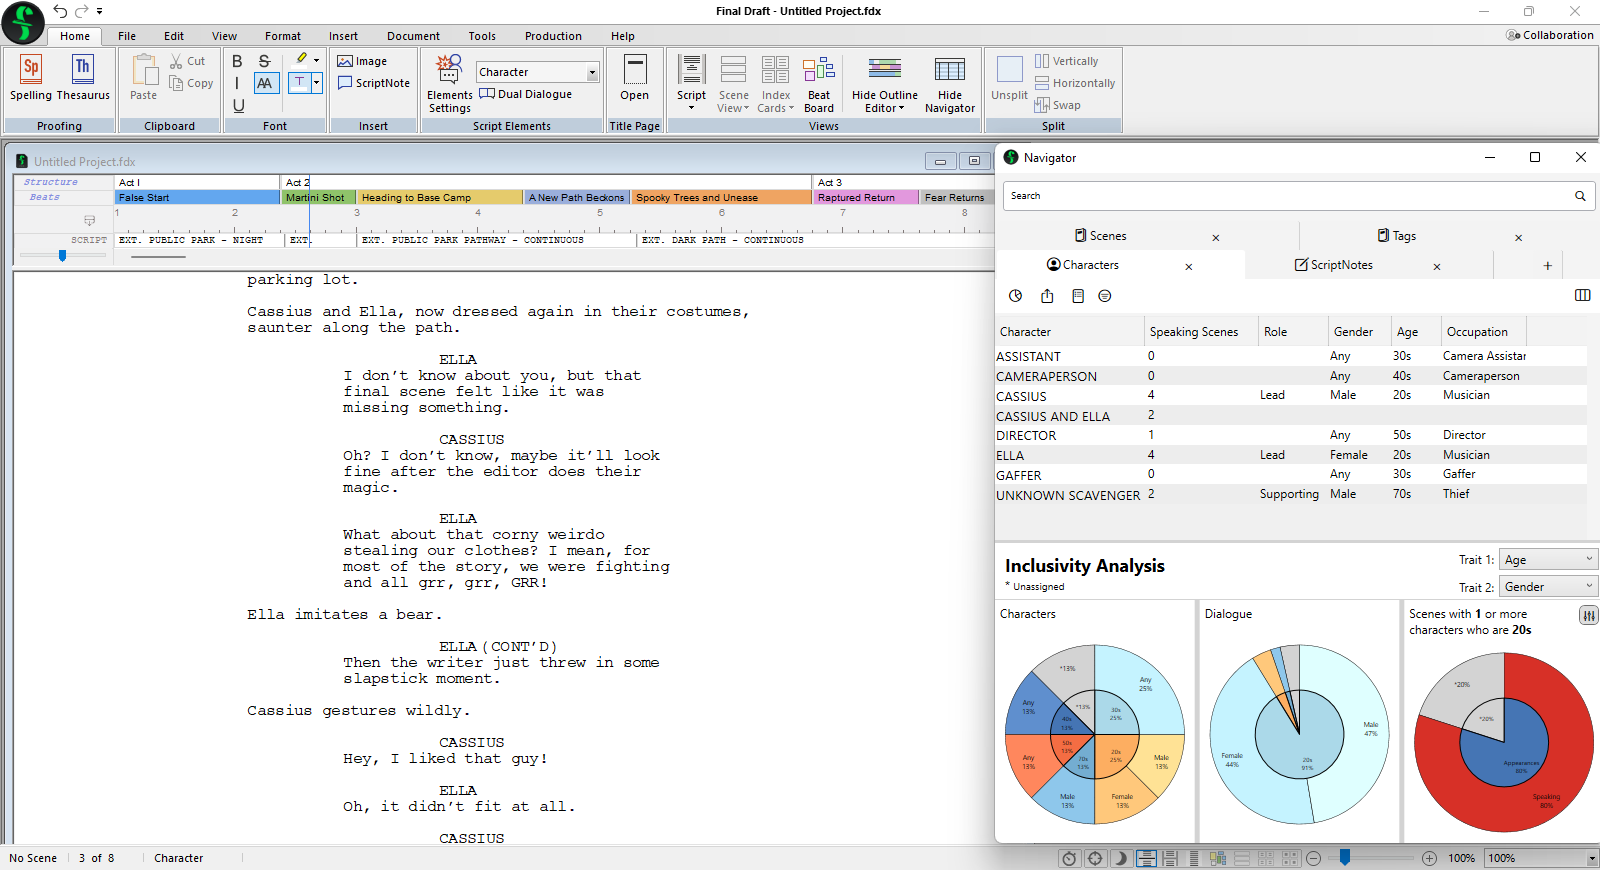1600x870 pixels.
Task: Start the writing sprint timer in status bar
Action: coord(1069,858)
